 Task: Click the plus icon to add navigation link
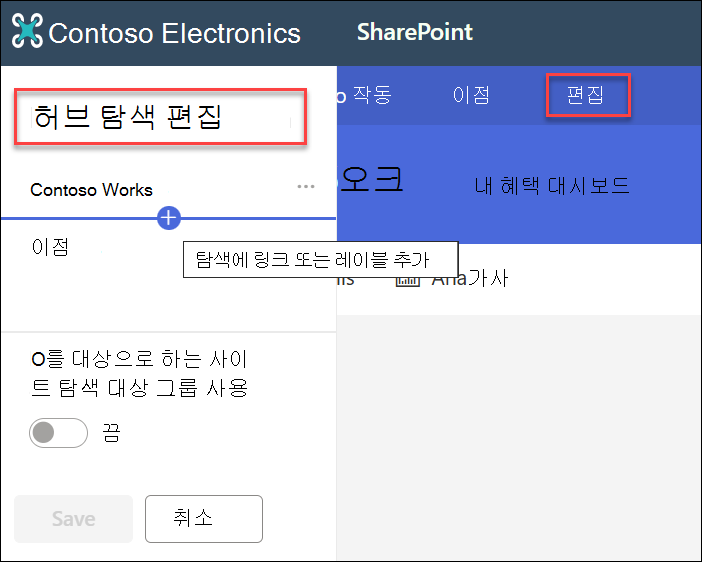coord(169,218)
